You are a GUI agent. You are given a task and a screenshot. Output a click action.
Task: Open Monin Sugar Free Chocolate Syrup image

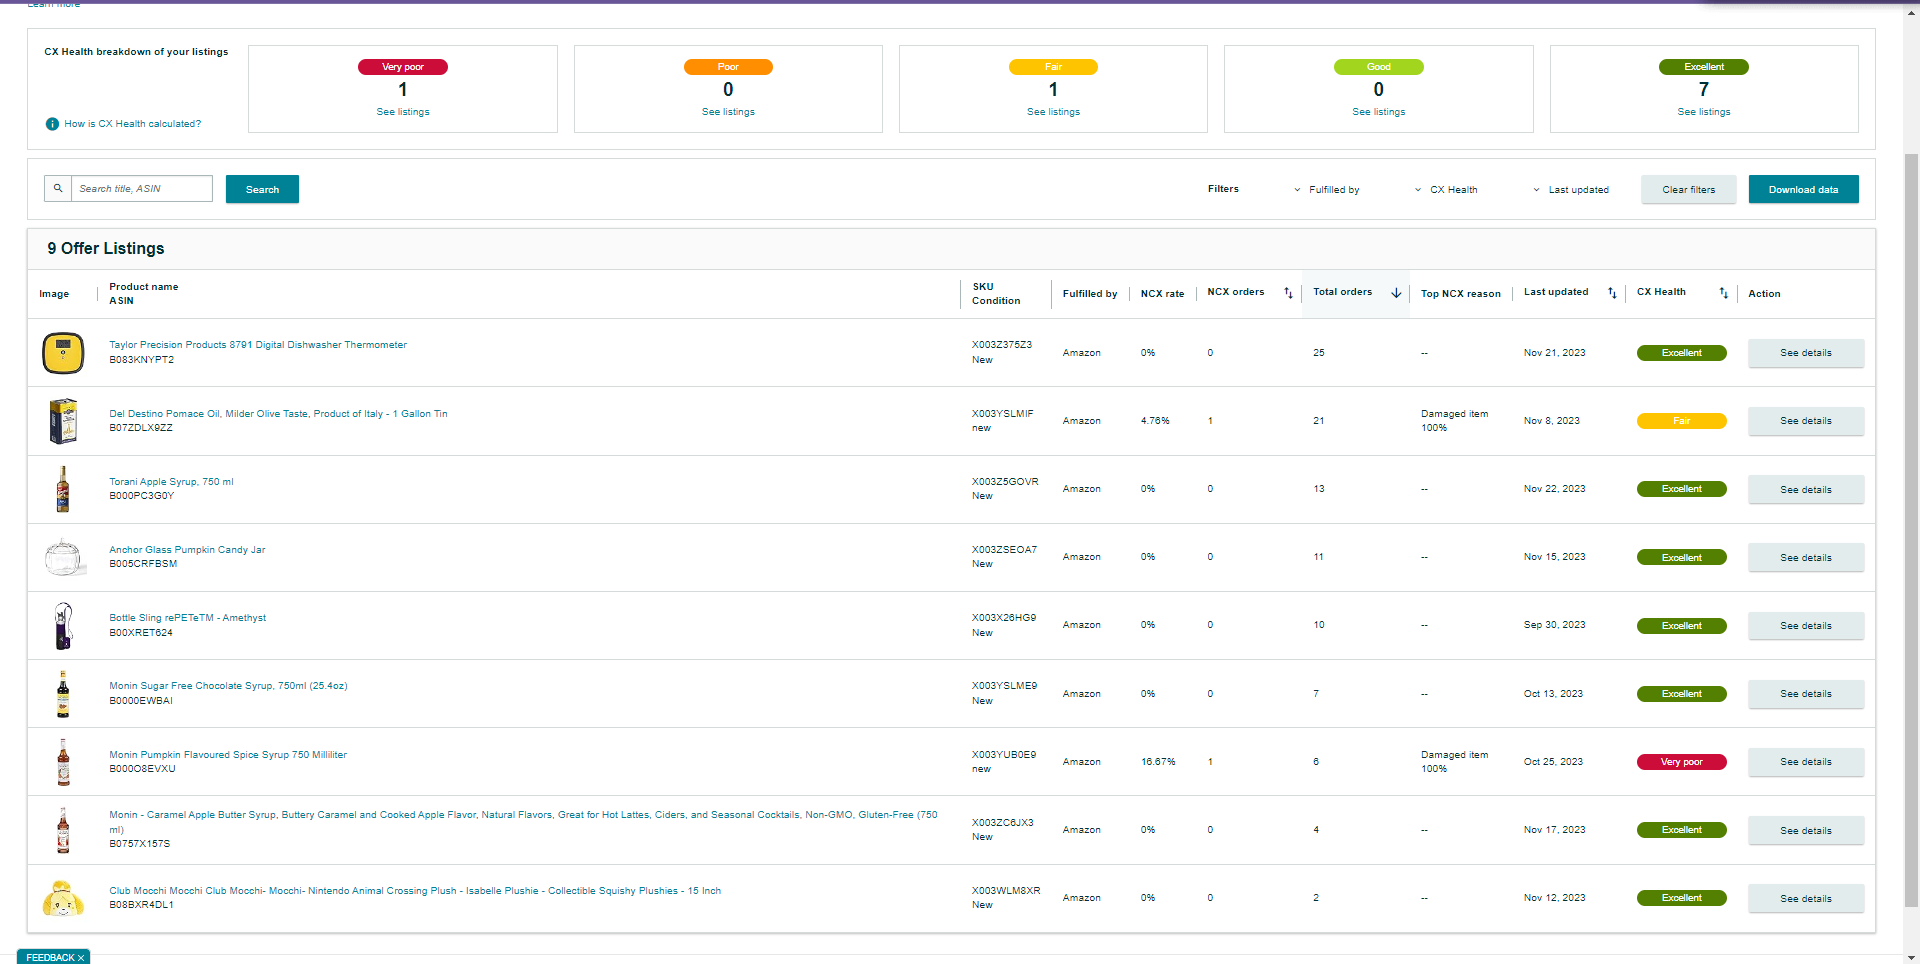pyautogui.click(x=63, y=694)
